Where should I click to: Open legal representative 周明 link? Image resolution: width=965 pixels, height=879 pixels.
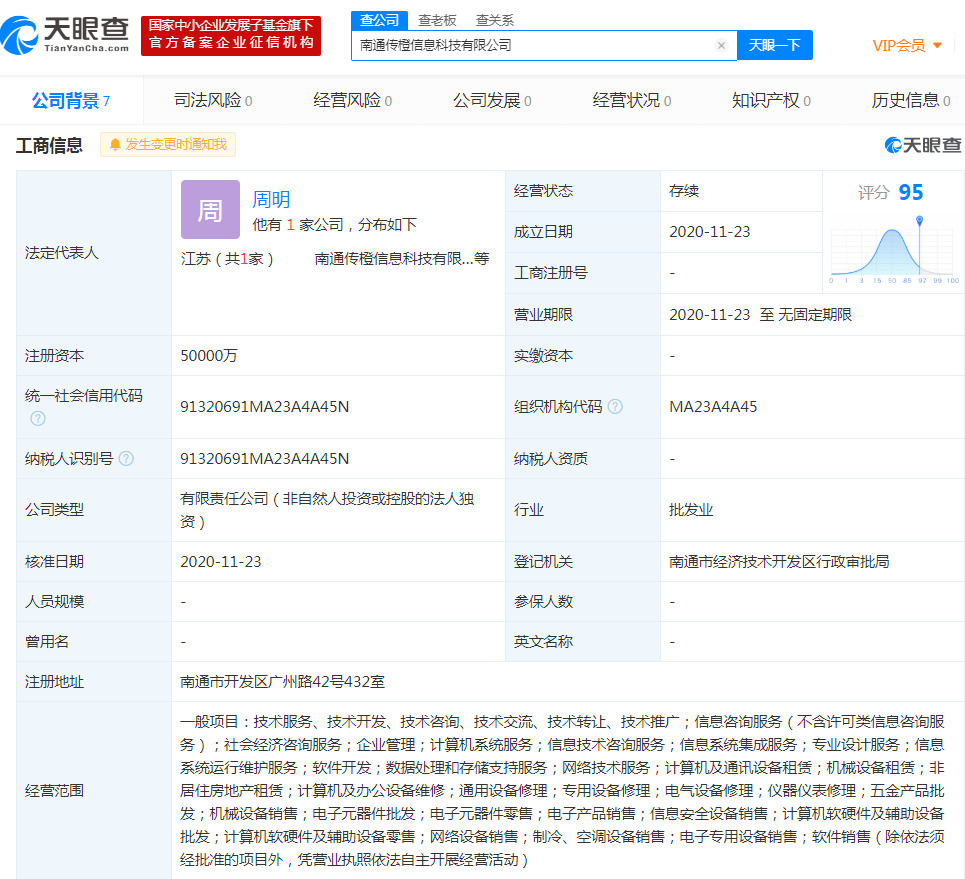point(271,199)
